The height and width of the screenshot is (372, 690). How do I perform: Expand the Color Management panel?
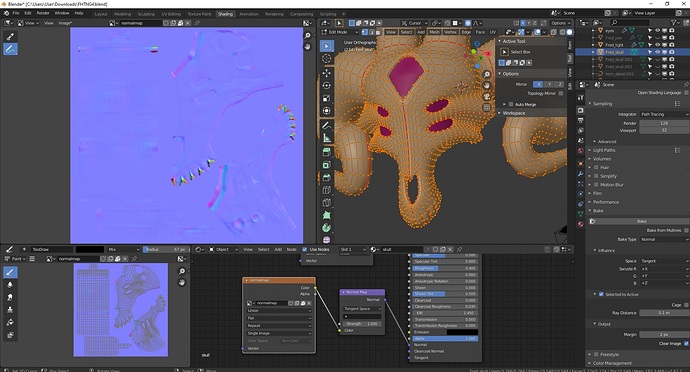pos(612,363)
